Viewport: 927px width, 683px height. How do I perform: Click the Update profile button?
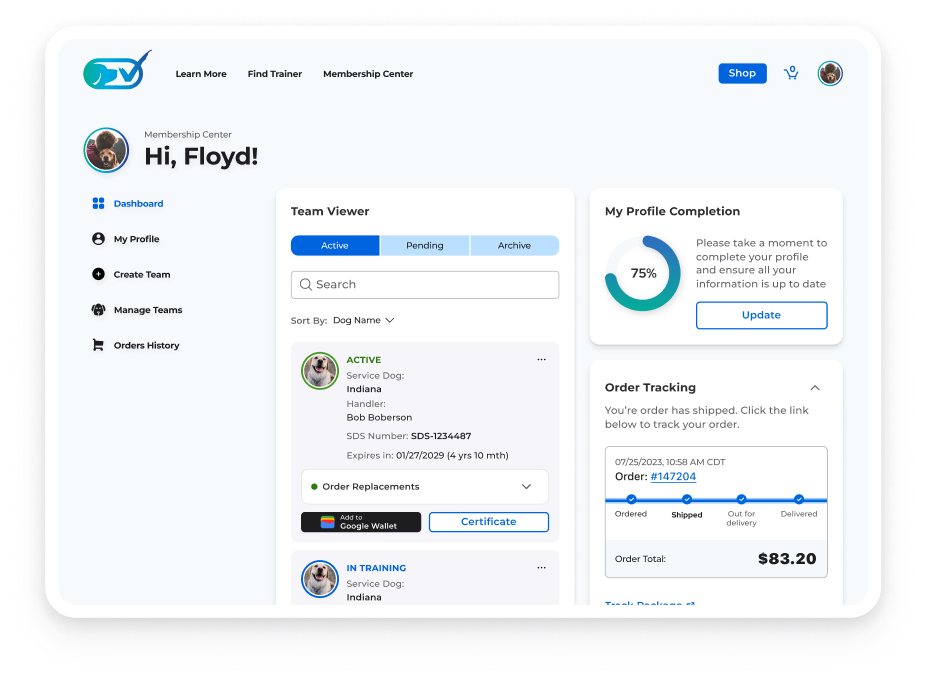761,315
